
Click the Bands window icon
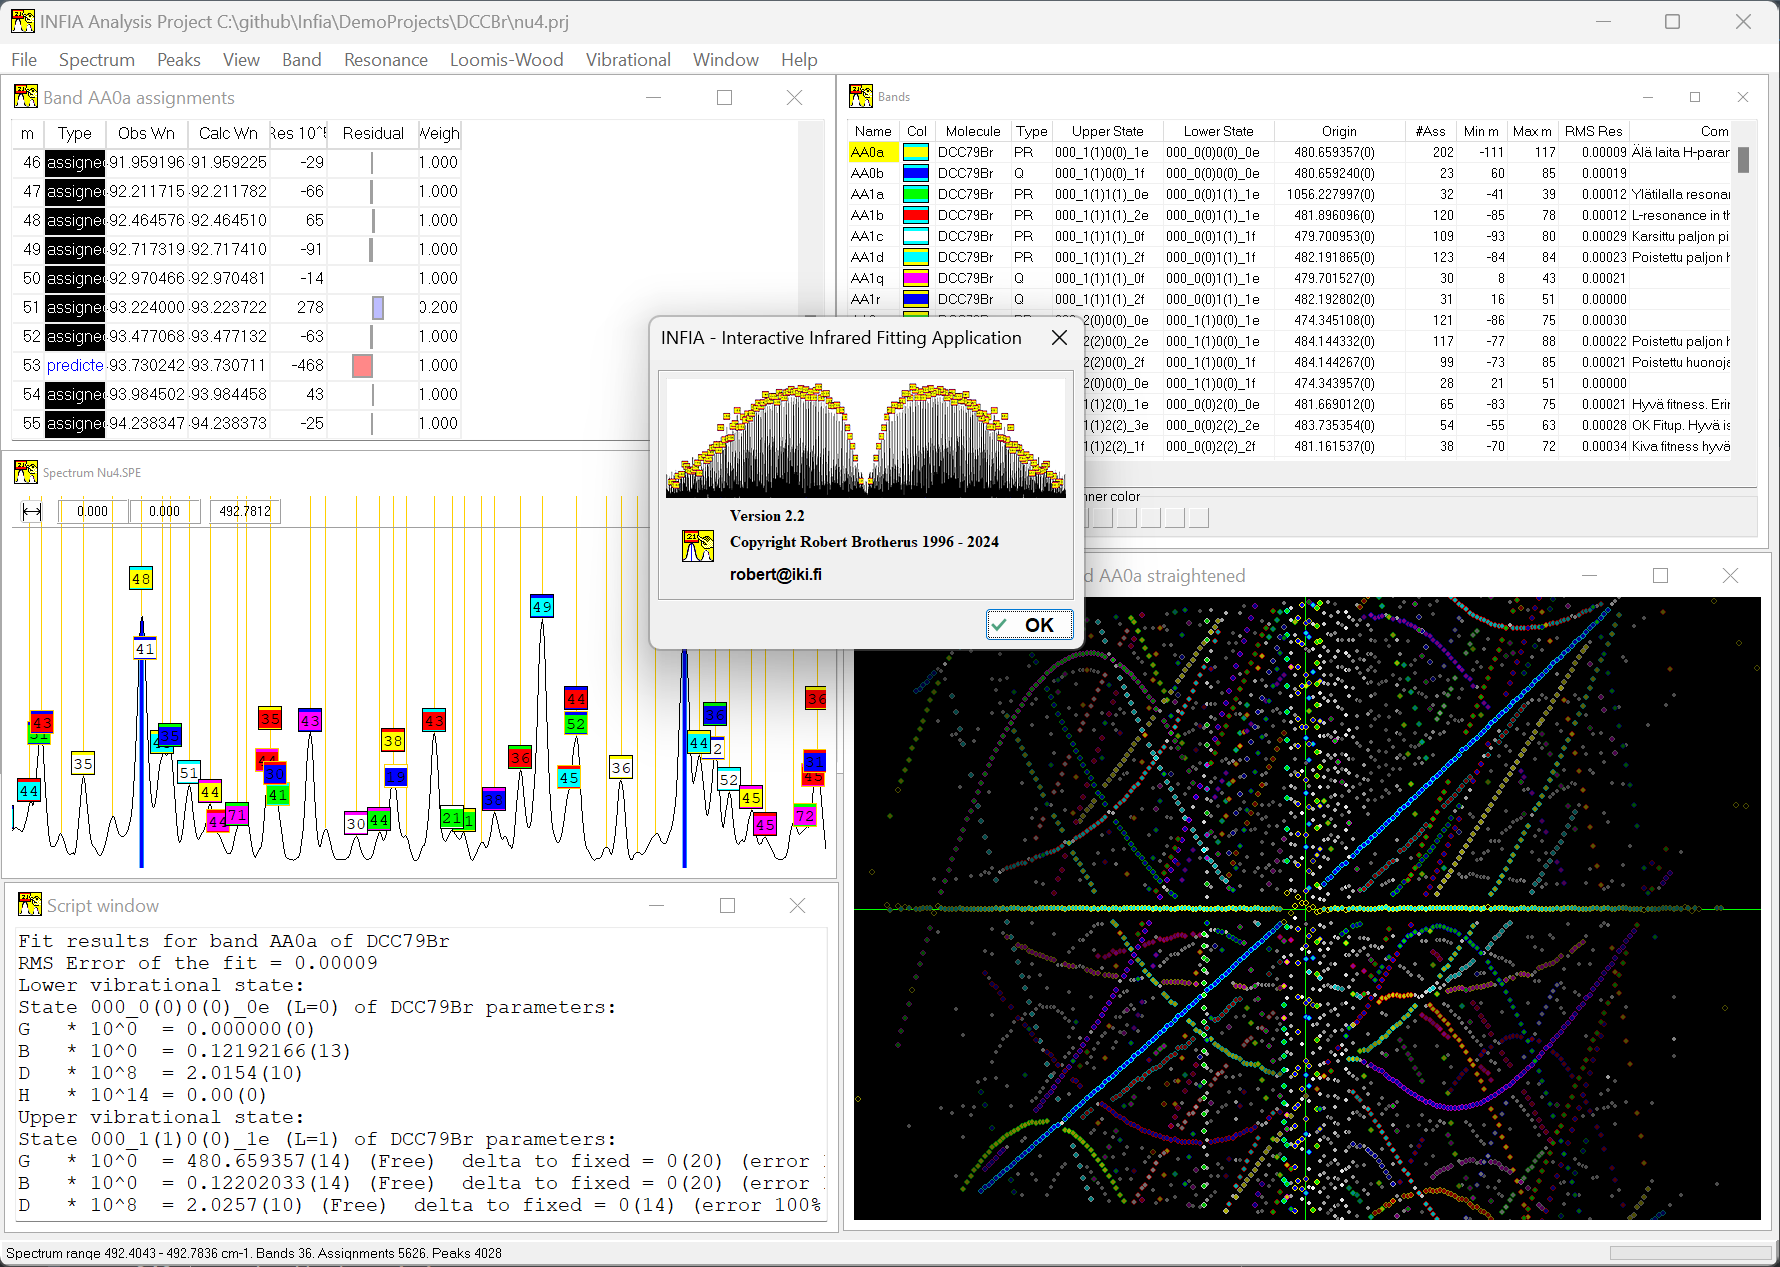[x=860, y=96]
